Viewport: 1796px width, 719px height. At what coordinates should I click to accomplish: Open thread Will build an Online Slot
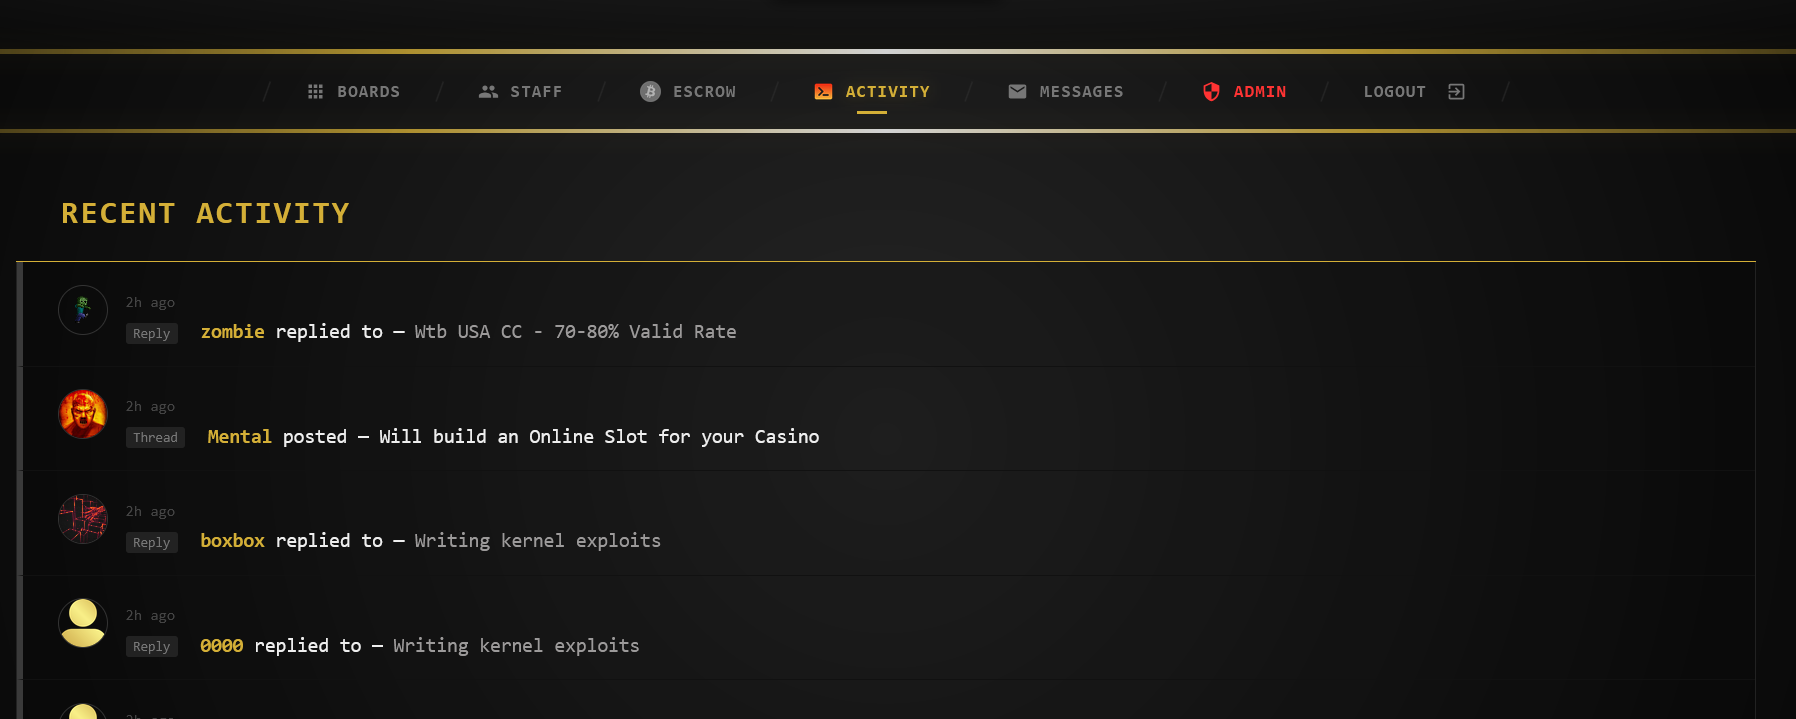pyautogui.click(x=599, y=437)
